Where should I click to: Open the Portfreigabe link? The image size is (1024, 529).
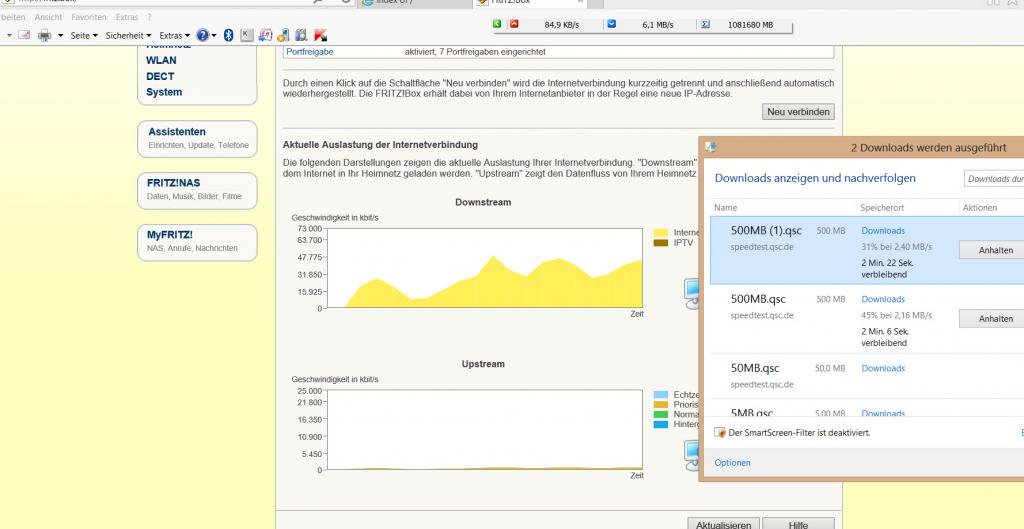(310, 52)
